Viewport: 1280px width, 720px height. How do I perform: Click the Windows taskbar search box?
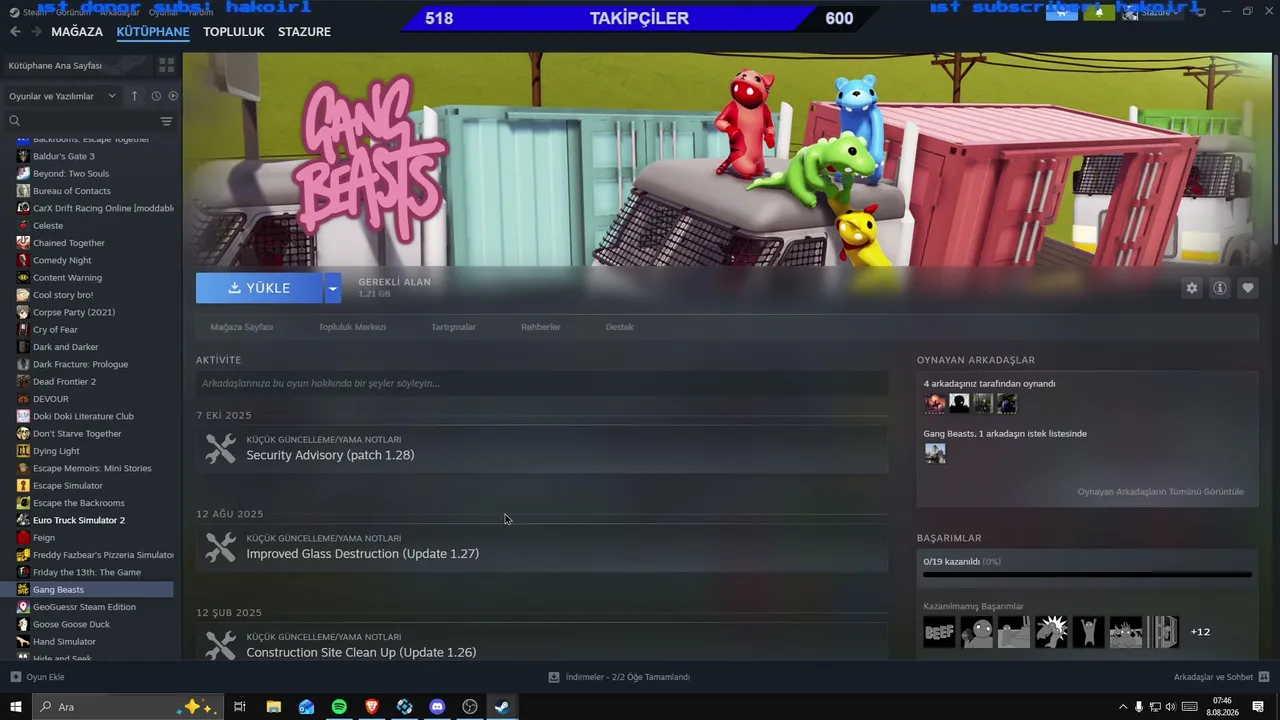pos(128,707)
